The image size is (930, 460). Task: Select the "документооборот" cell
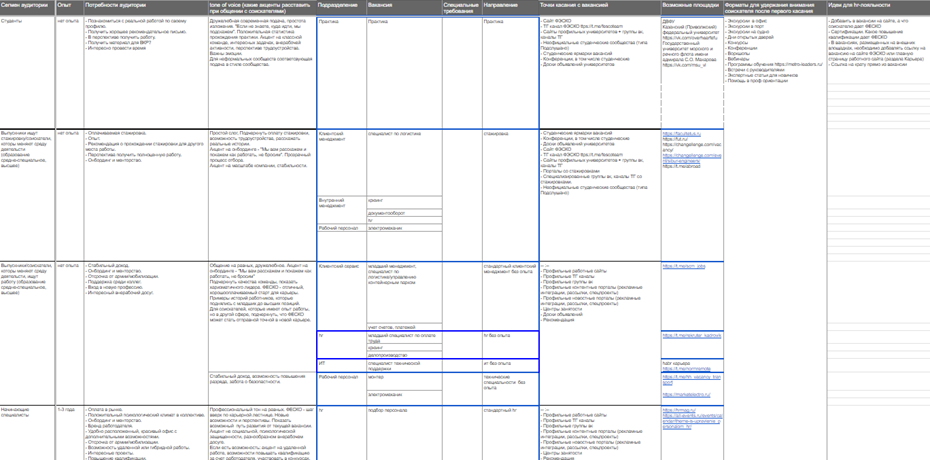[405, 212]
